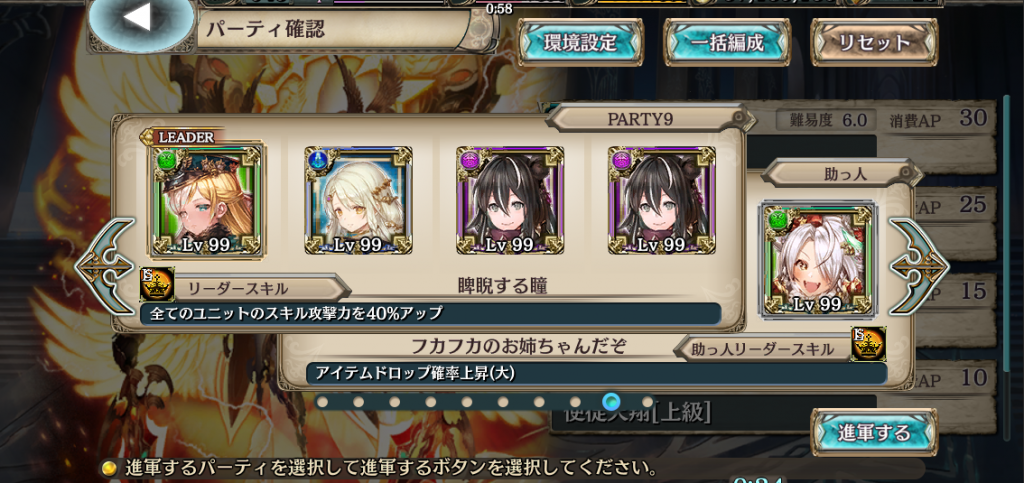Image resolution: width=1024 pixels, height=483 pixels.
Task: Click the 助っ人 label tab
Action: 842,173
